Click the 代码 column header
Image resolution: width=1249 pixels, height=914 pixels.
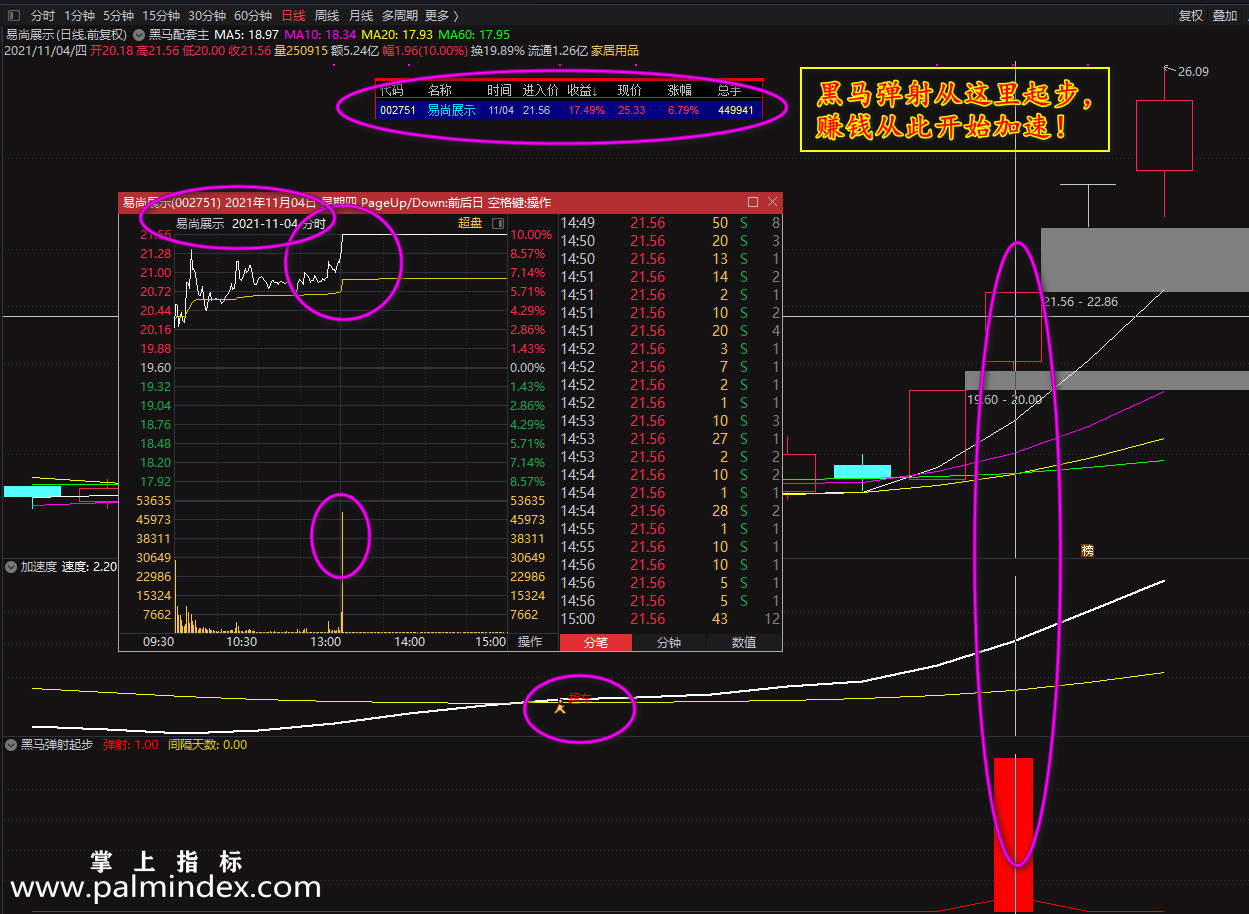tap(392, 90)
